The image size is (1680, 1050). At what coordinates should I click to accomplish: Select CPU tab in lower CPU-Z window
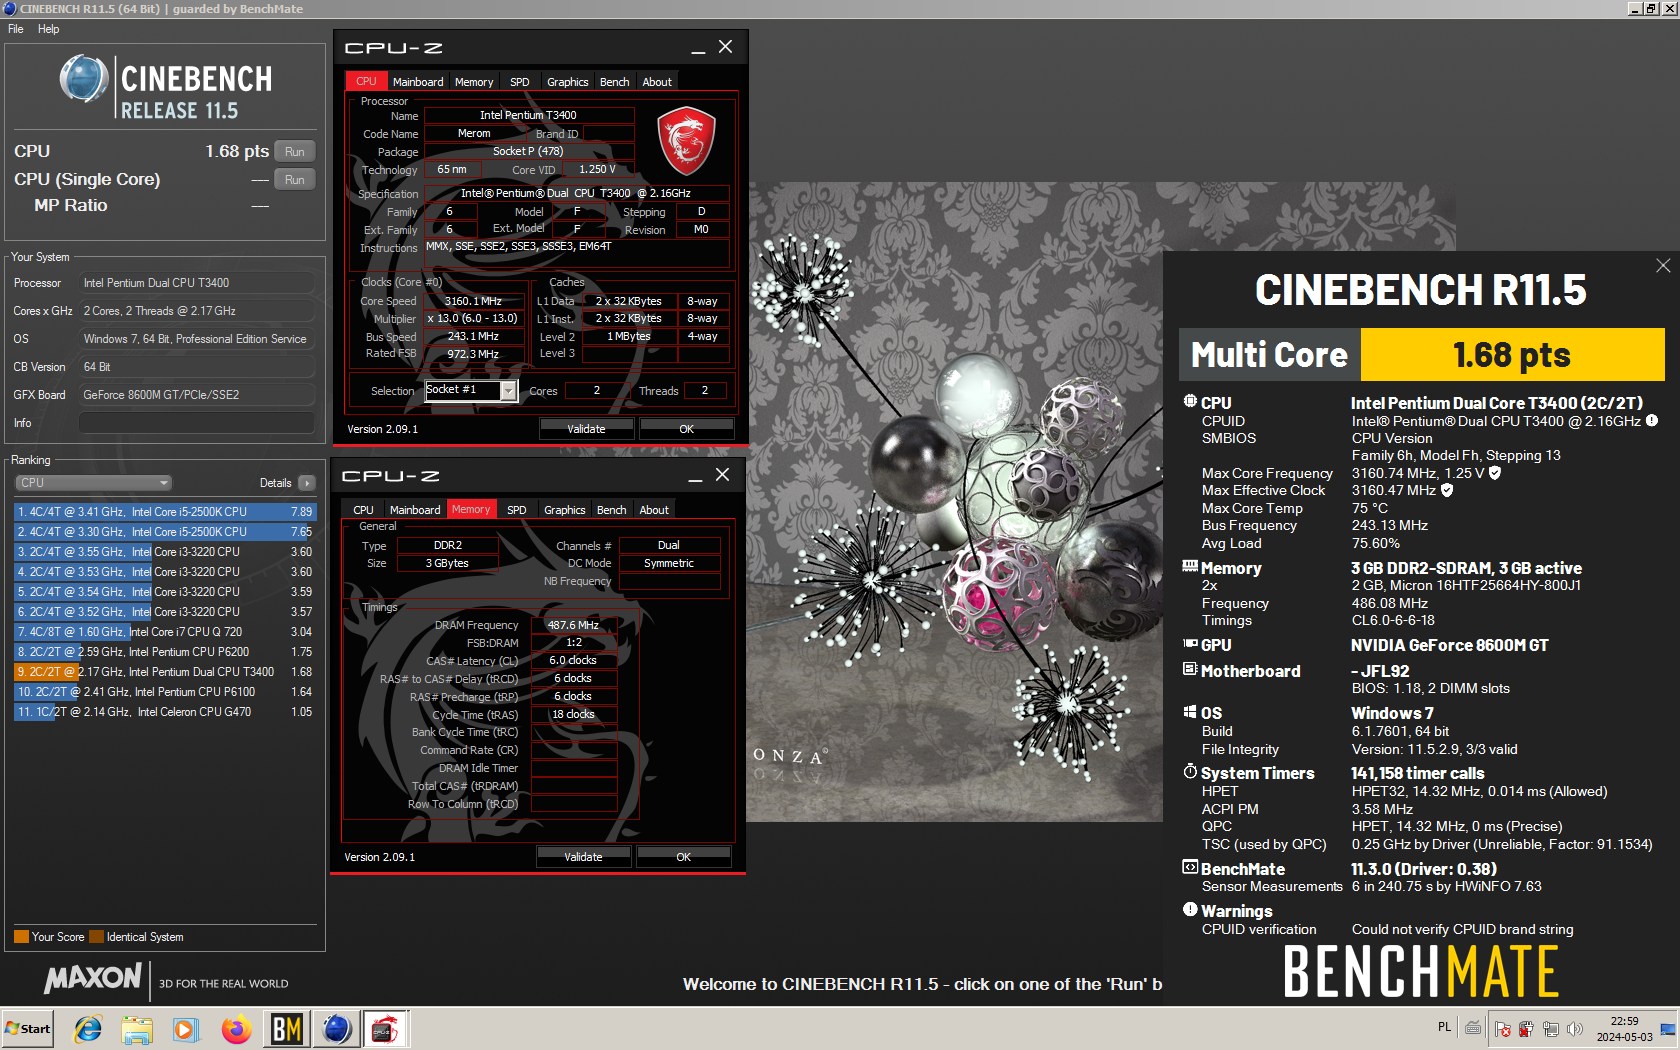pyautogui.click(x=364, y=510)
